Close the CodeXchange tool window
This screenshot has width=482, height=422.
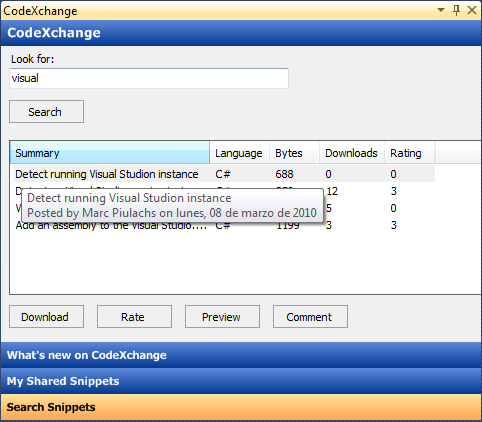(472, 10)
